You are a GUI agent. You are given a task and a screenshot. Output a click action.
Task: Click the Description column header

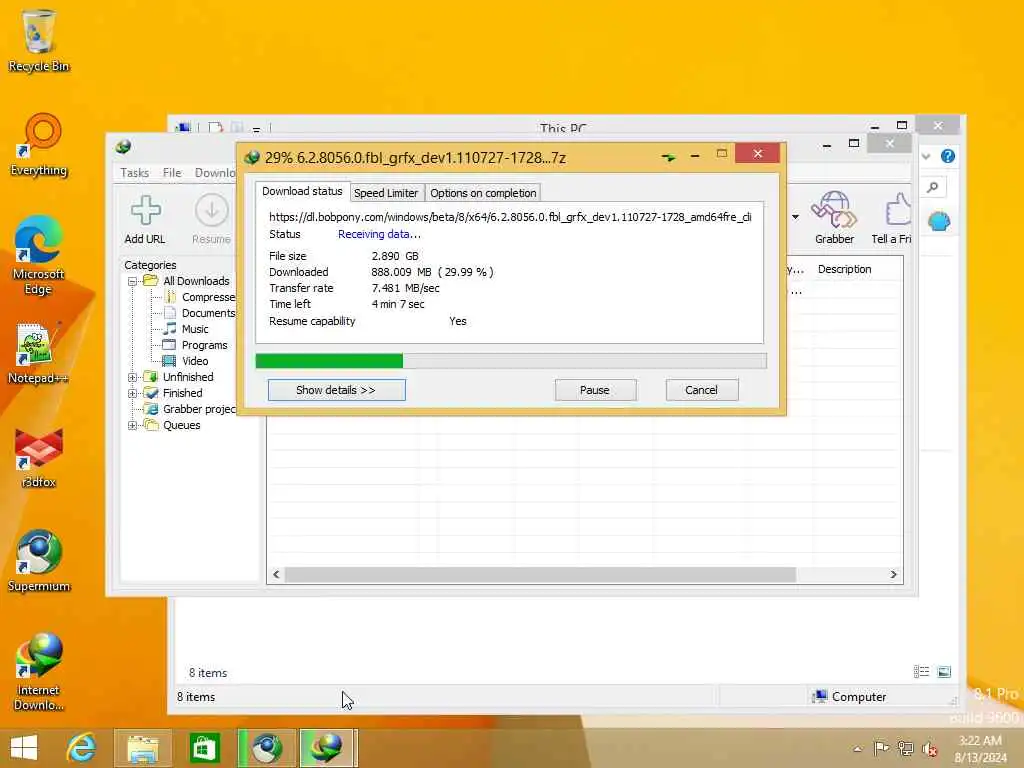[844, 269]
